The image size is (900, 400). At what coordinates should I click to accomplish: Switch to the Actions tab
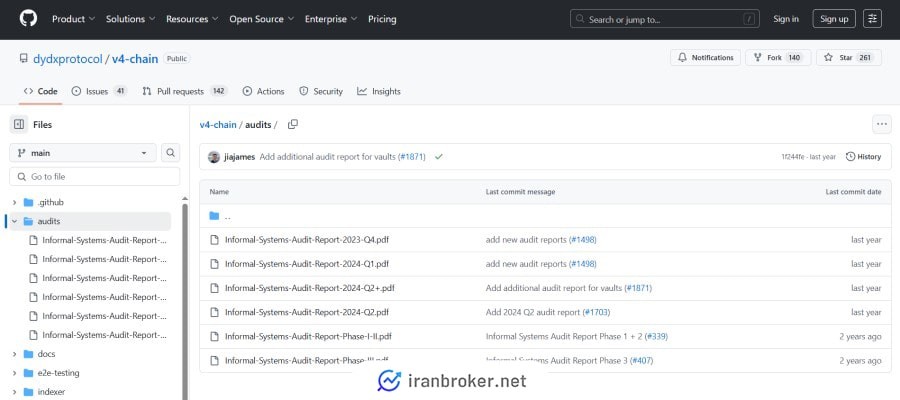[263, 91]
